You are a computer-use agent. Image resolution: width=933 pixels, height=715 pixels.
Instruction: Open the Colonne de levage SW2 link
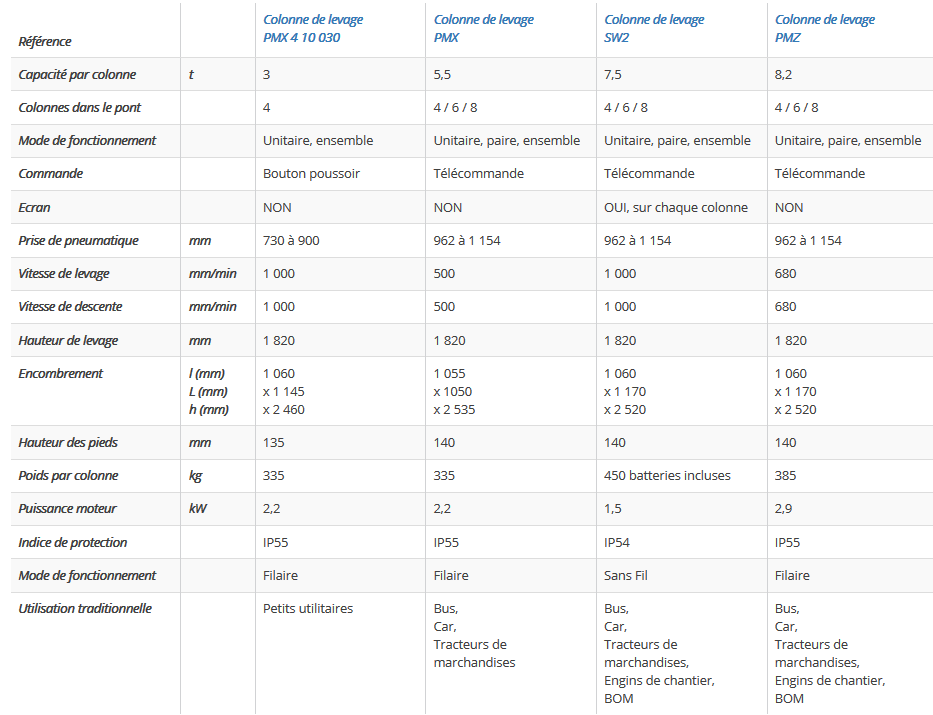[654, 28]
